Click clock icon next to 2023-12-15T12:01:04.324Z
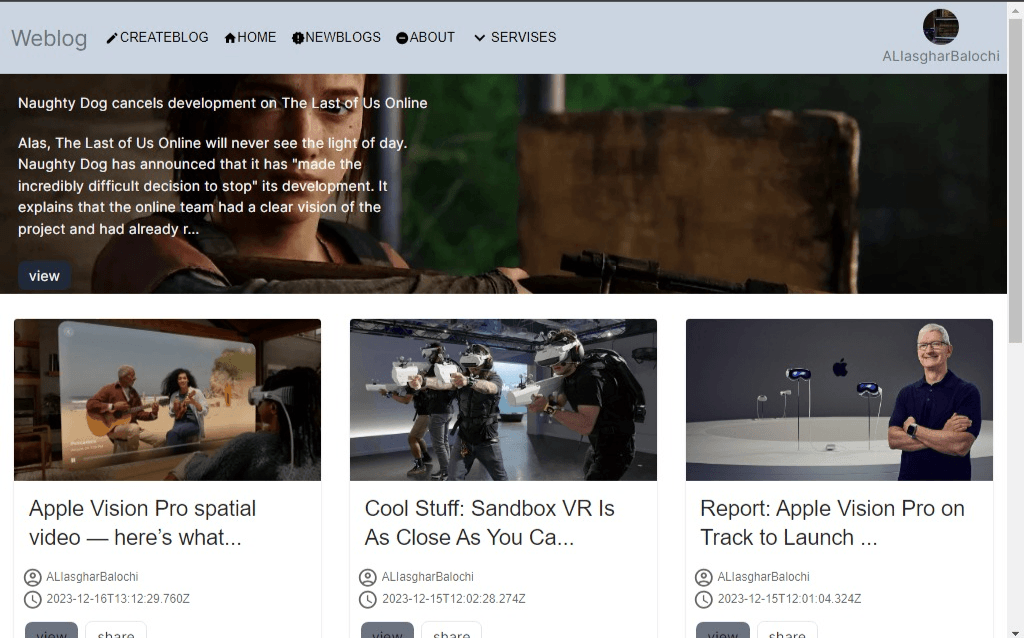 pos(703,599)
